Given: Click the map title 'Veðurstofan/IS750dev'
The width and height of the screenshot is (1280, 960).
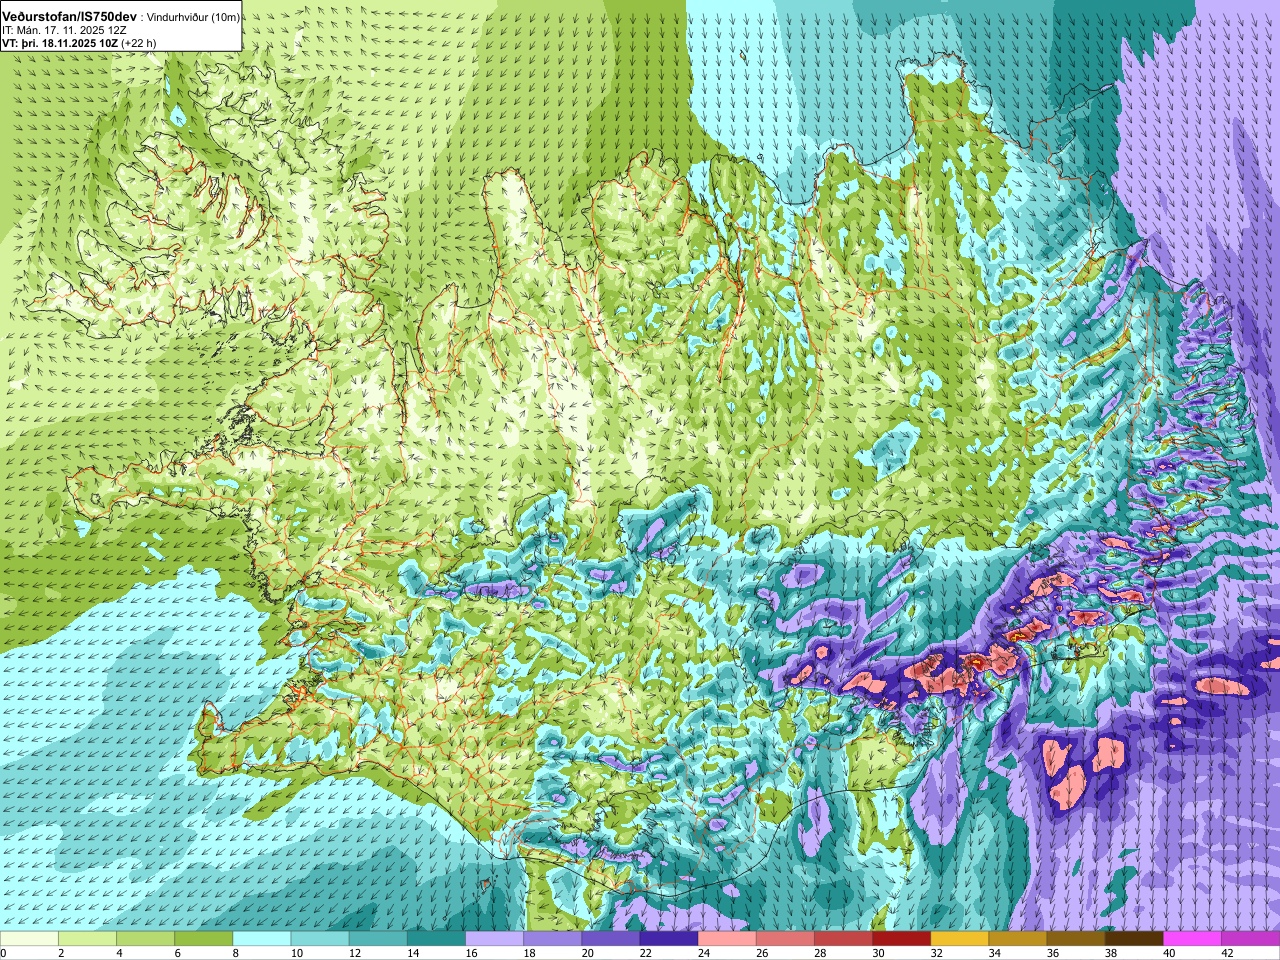Looking at the screenshot, I should [x=69, y=17].
